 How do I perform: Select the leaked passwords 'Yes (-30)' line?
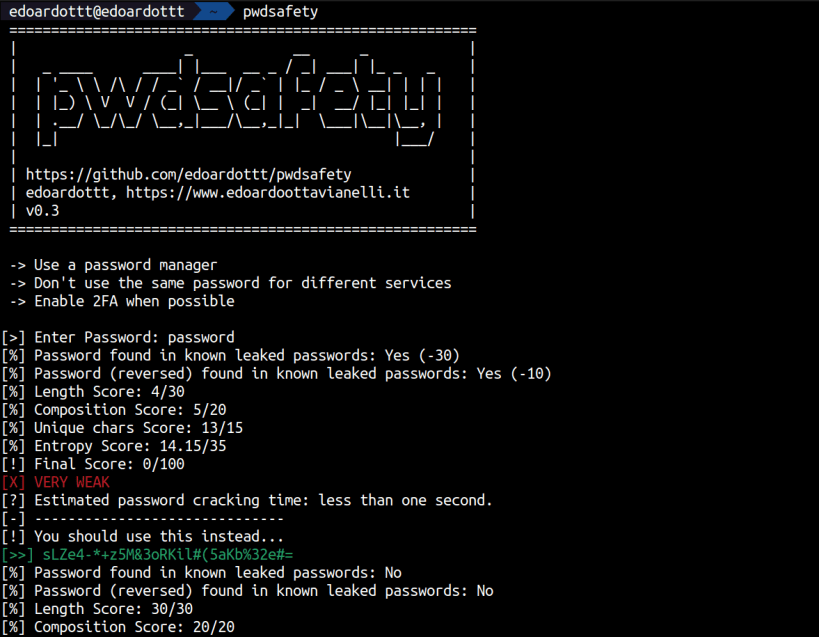tap(230, 356)
